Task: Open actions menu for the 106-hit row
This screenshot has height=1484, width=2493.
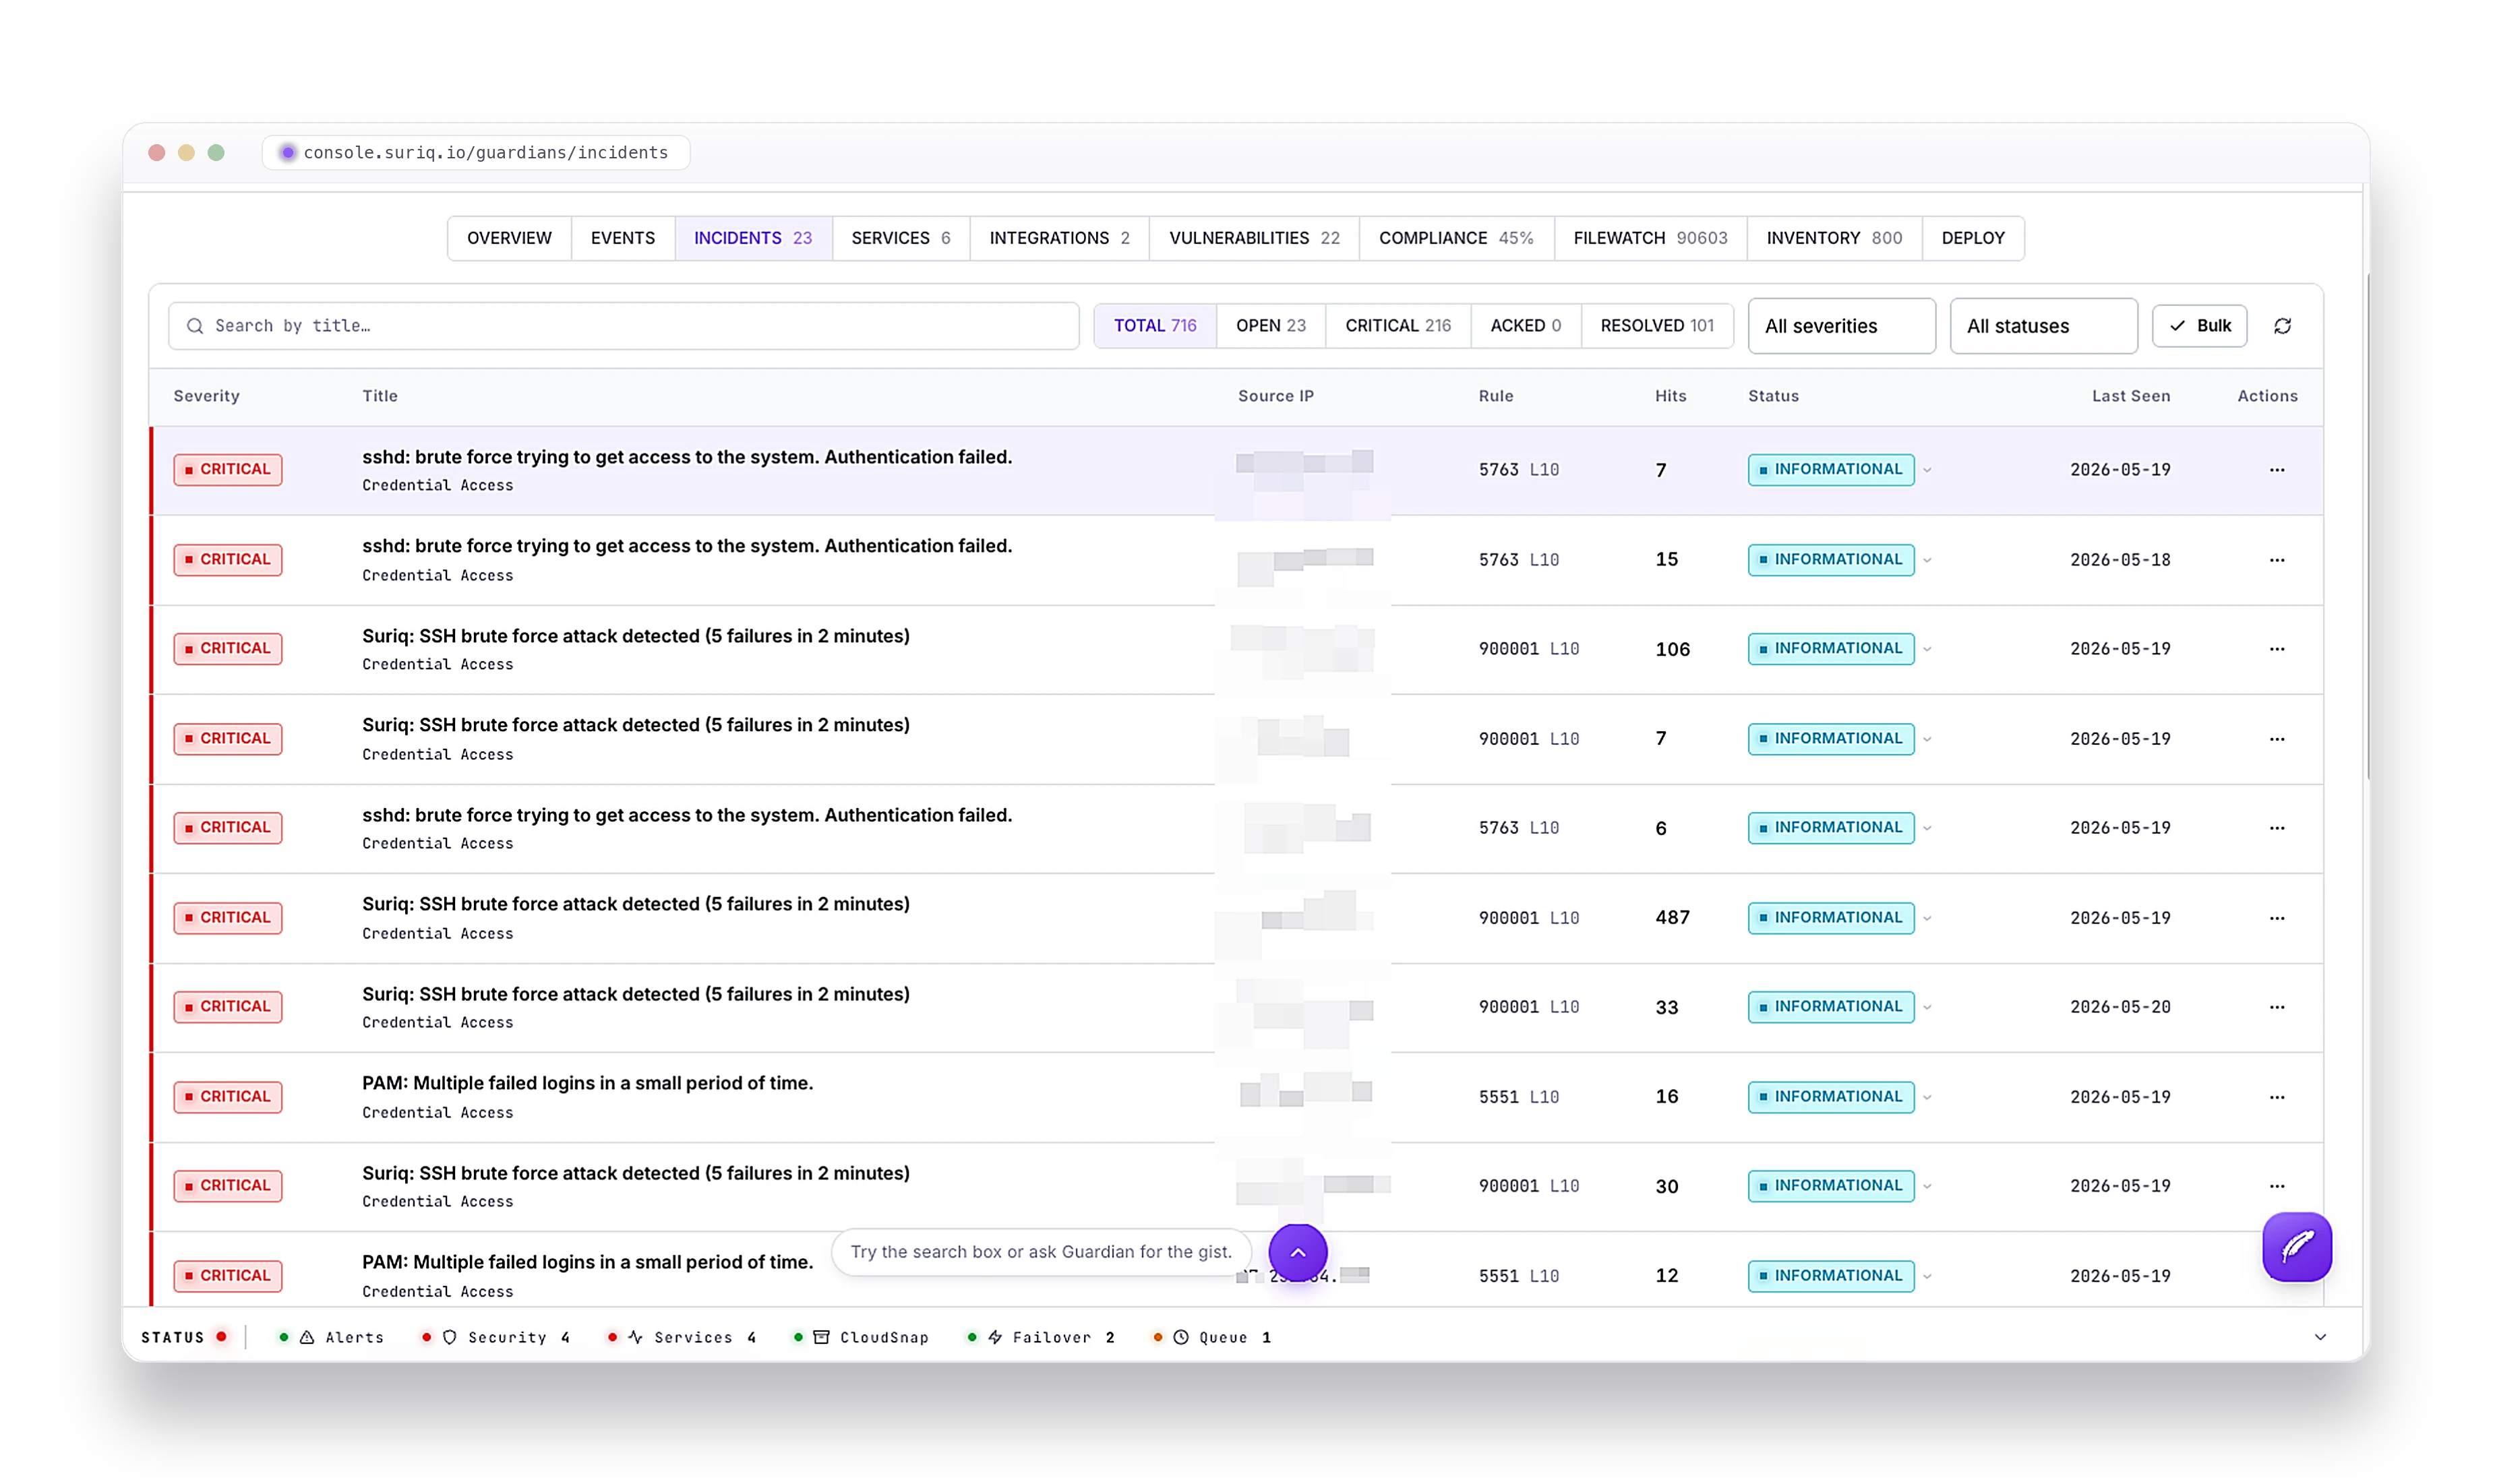Action: (x=2276, y=648)
